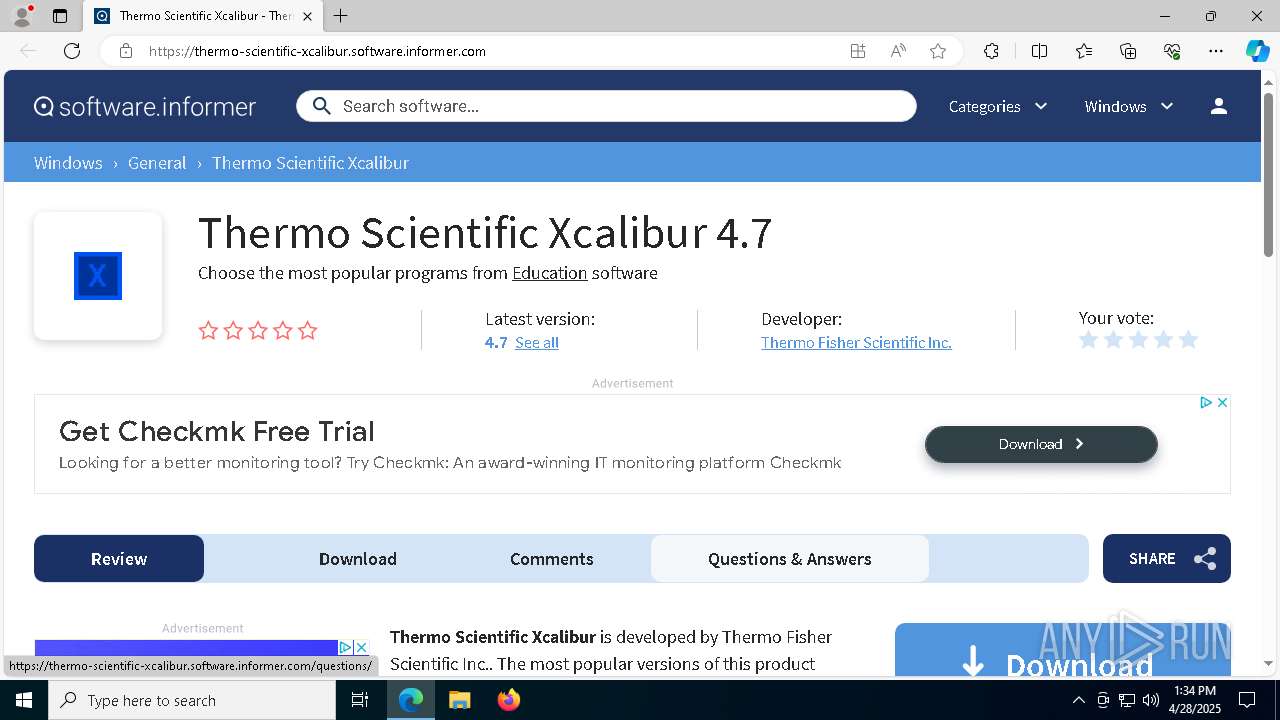Open File Explorer from the taskbar
This screenshot has width=1280, height=720.
459,700
